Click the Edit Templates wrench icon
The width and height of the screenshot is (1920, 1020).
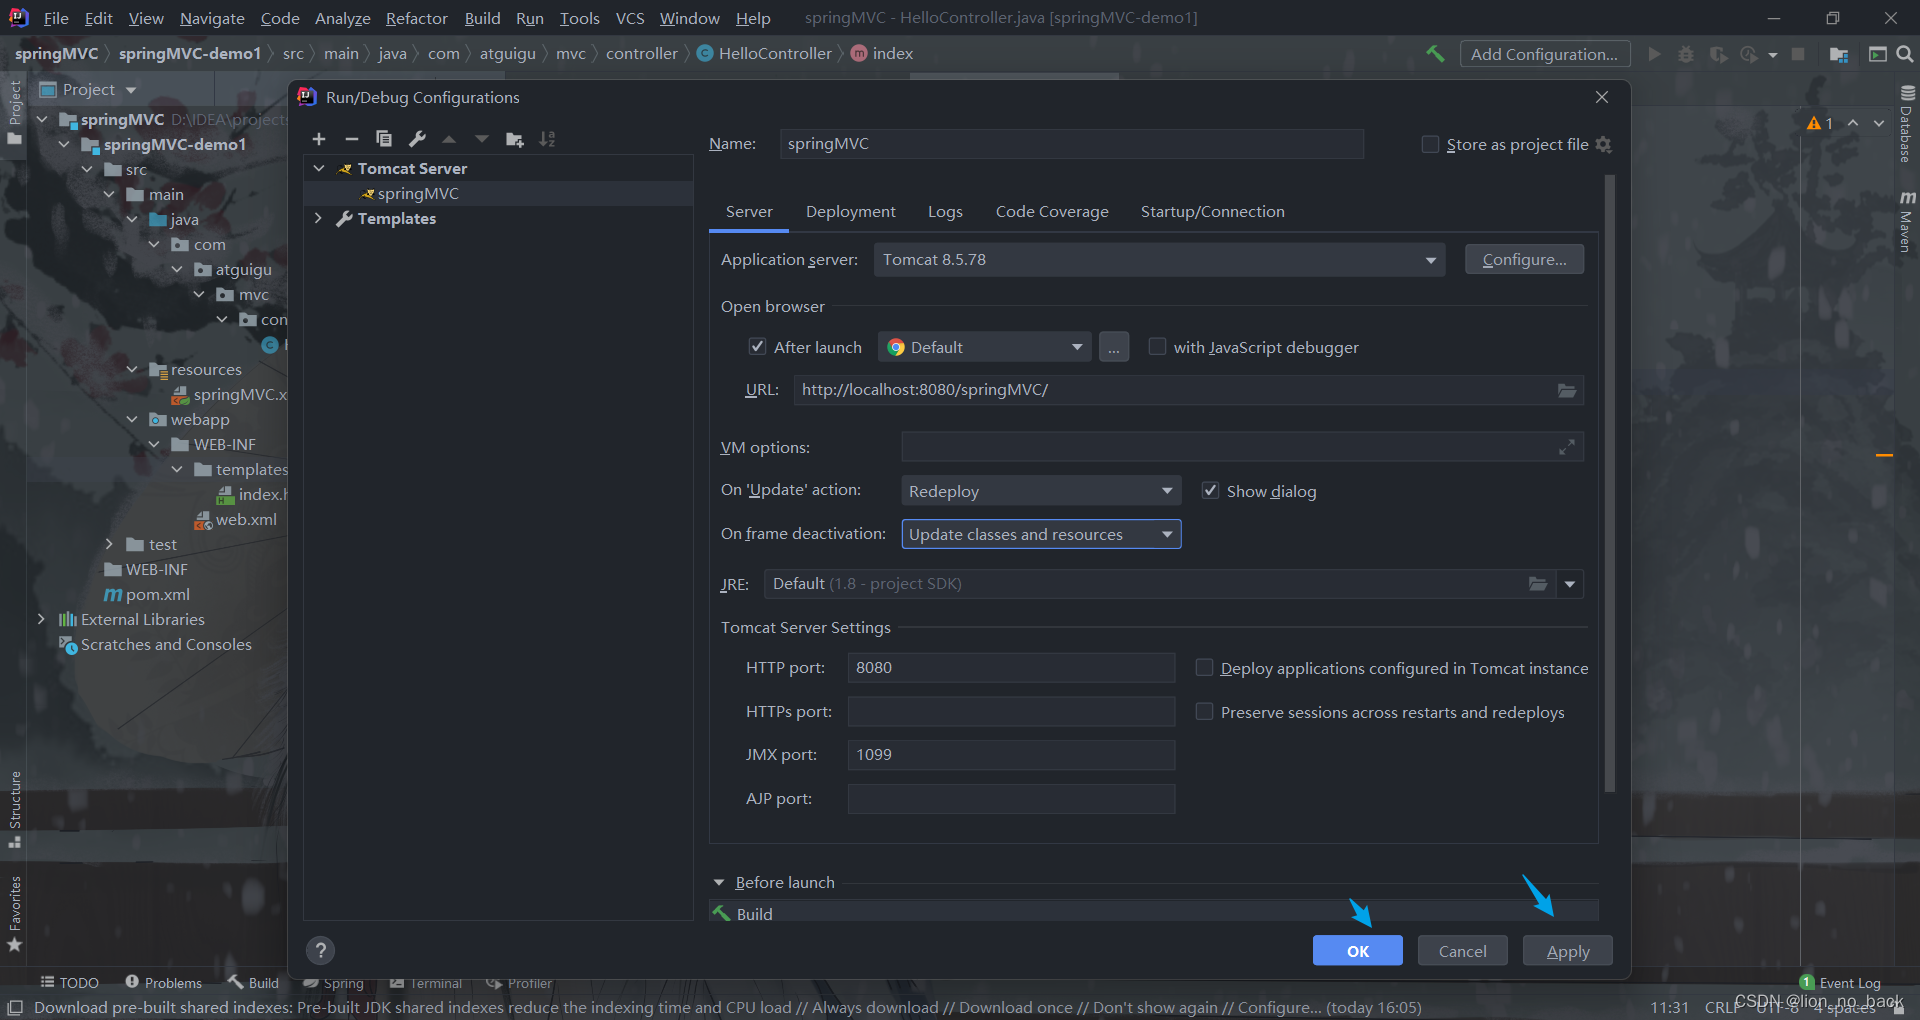point(417,139)
